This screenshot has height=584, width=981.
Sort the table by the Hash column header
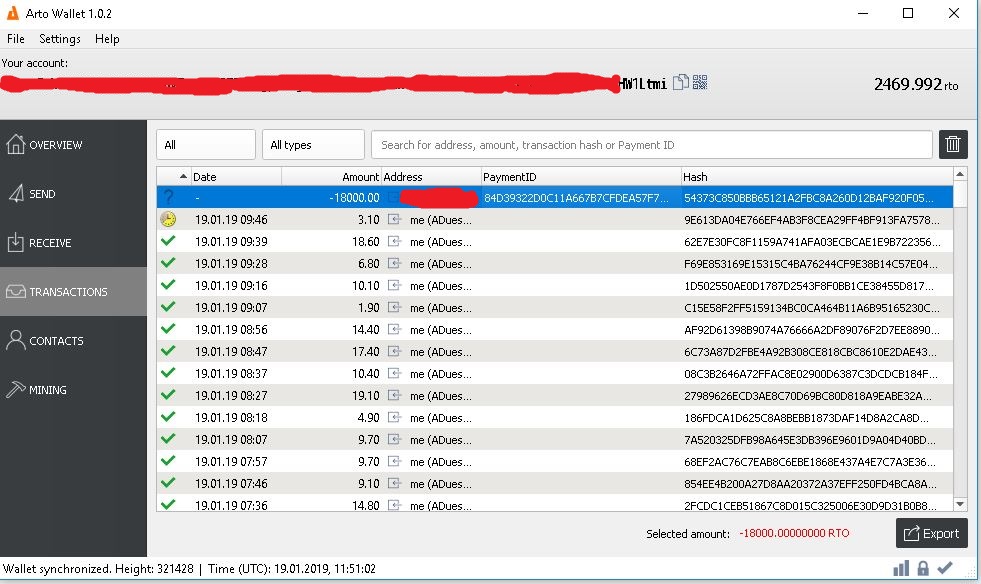click(817, 177)
